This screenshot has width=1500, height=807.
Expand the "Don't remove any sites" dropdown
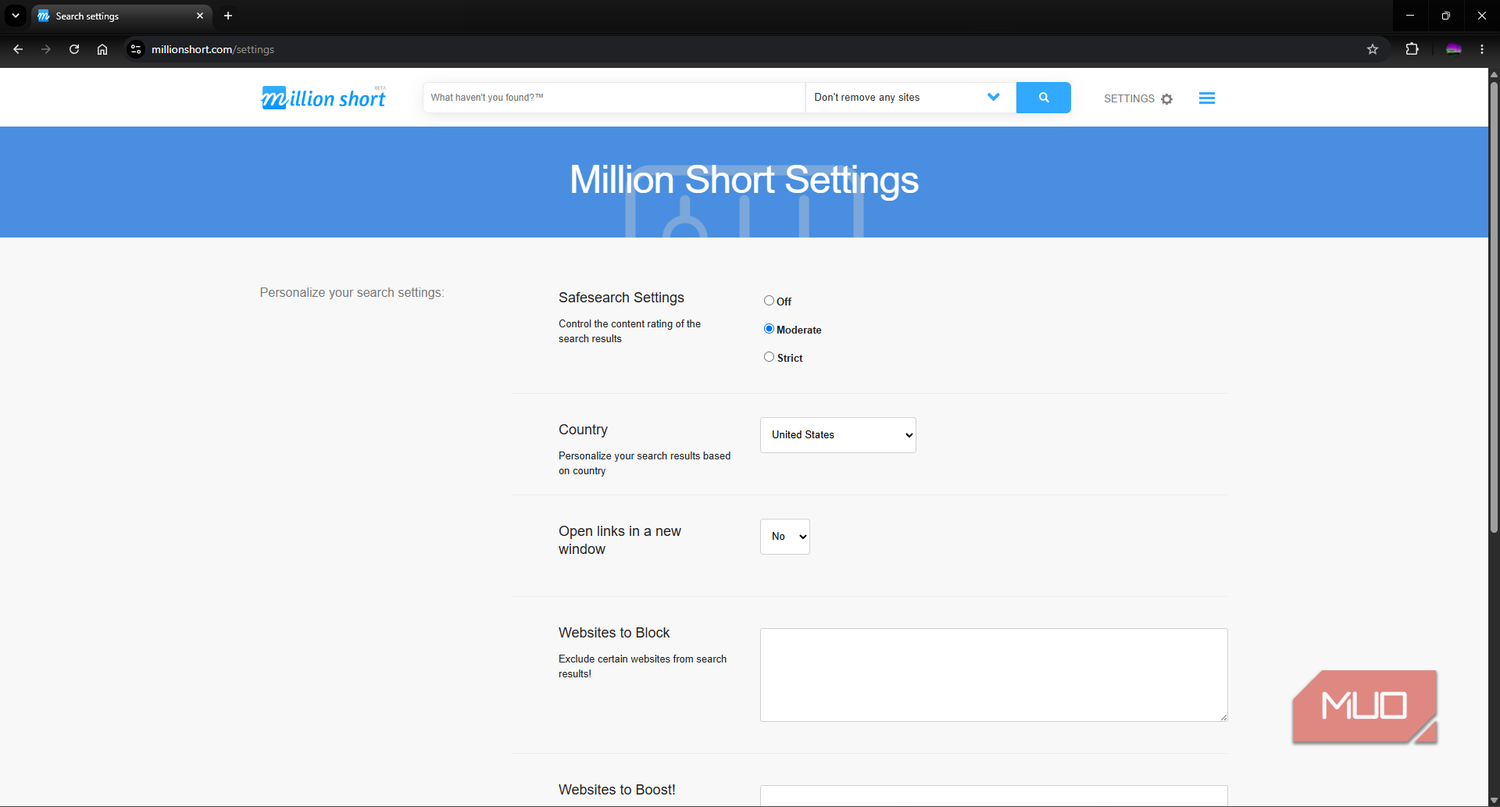910,98
